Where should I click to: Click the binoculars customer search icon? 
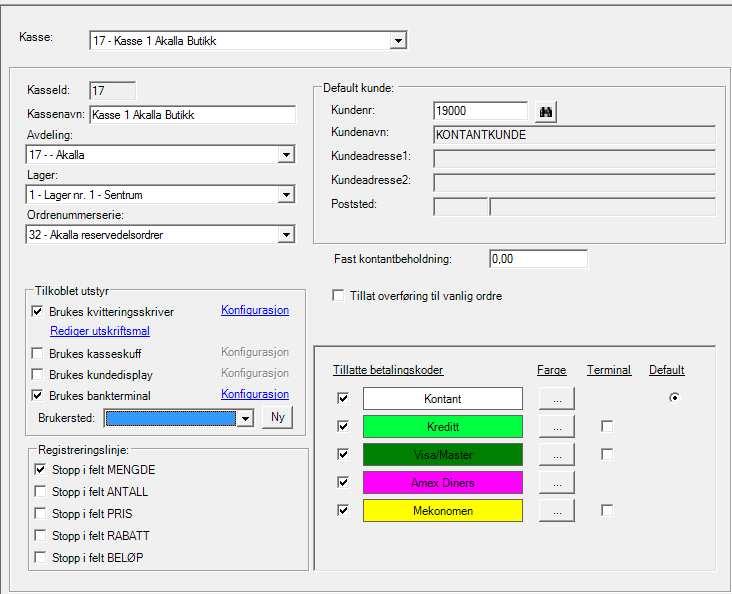[x=545, y=112]
